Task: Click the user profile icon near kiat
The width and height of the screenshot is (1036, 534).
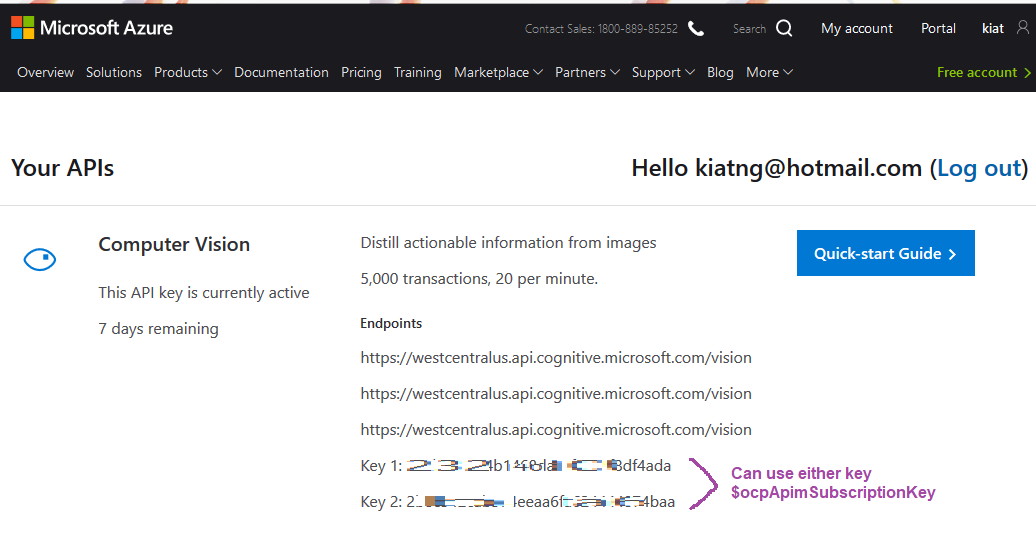Action: click(1022, 28)
